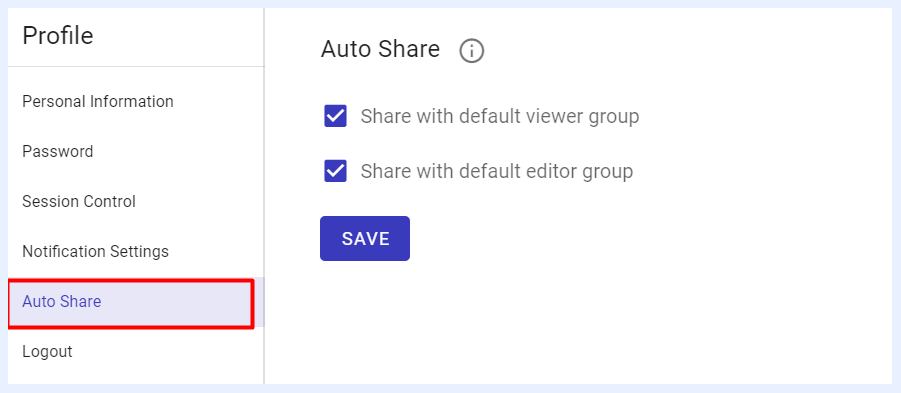Click the SAVE button
The image size is (901, 393).
(365, 238)
